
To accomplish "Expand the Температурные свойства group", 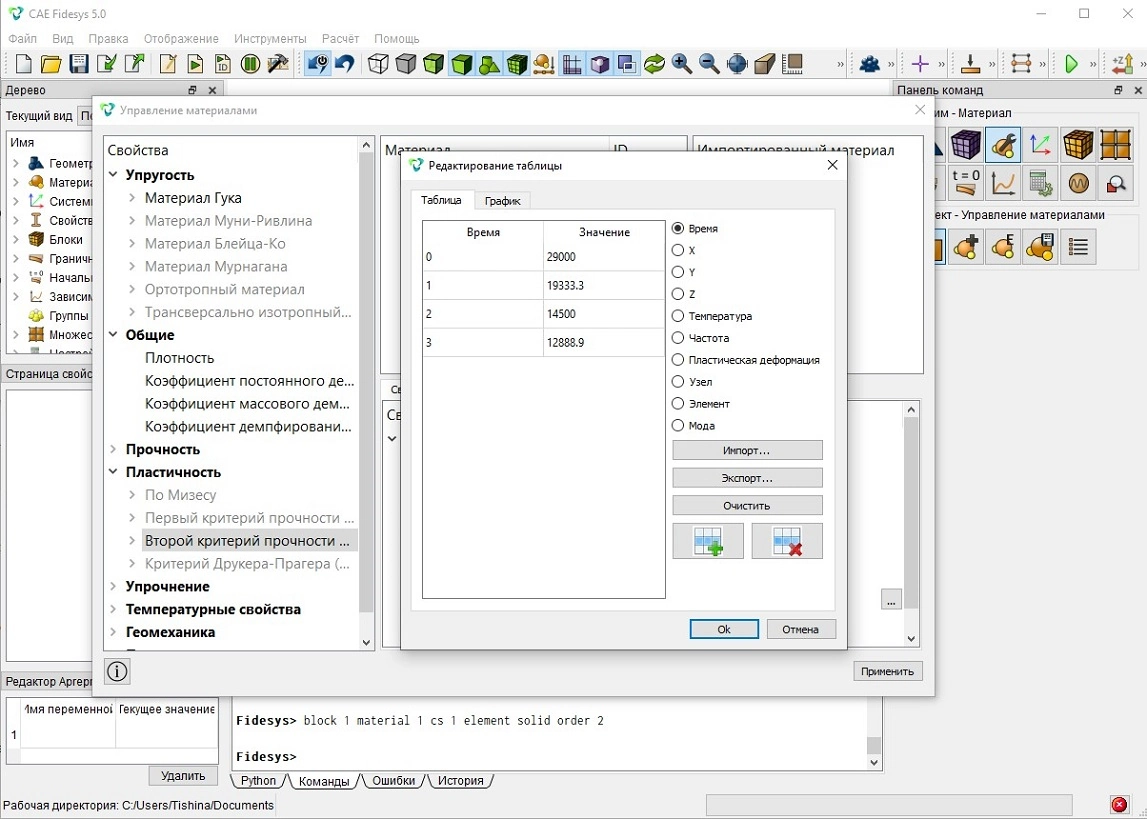I will 113,609.
